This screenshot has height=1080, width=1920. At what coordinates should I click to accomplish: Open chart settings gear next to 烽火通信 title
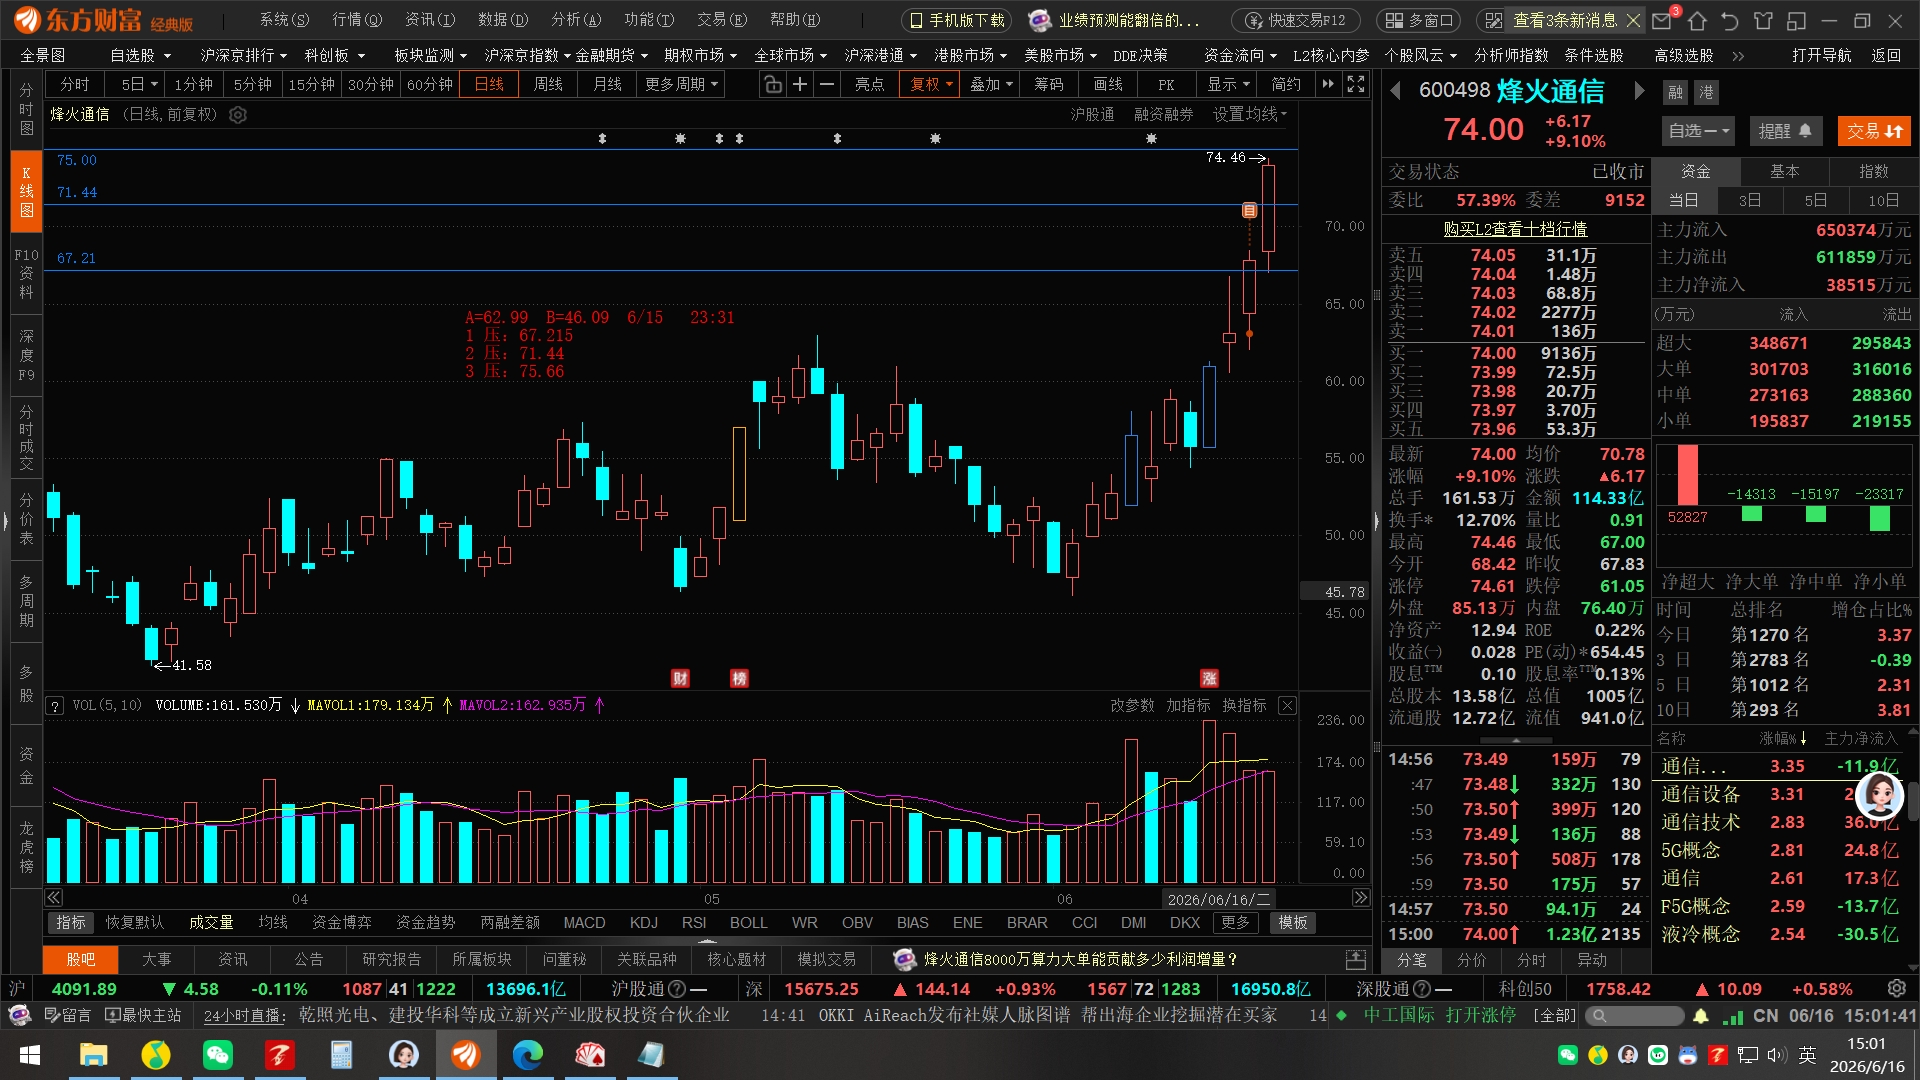(x=238, y=115)
